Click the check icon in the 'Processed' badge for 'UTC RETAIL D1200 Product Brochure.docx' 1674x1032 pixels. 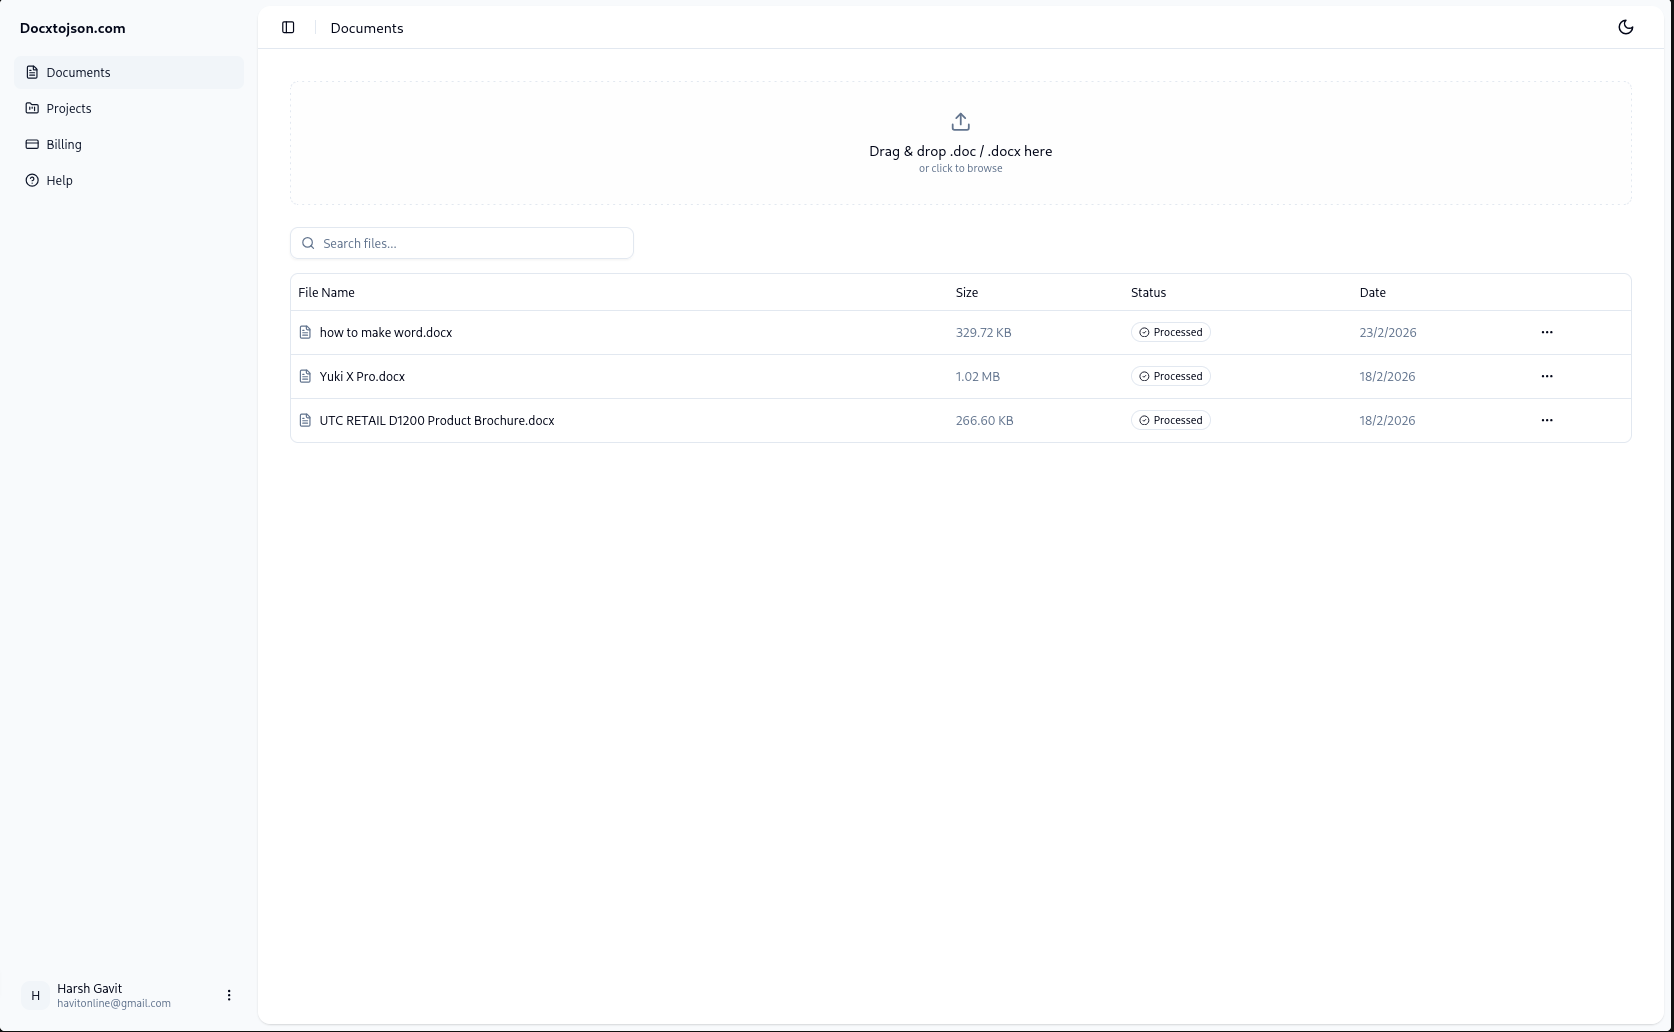[x=1142, y=420]
